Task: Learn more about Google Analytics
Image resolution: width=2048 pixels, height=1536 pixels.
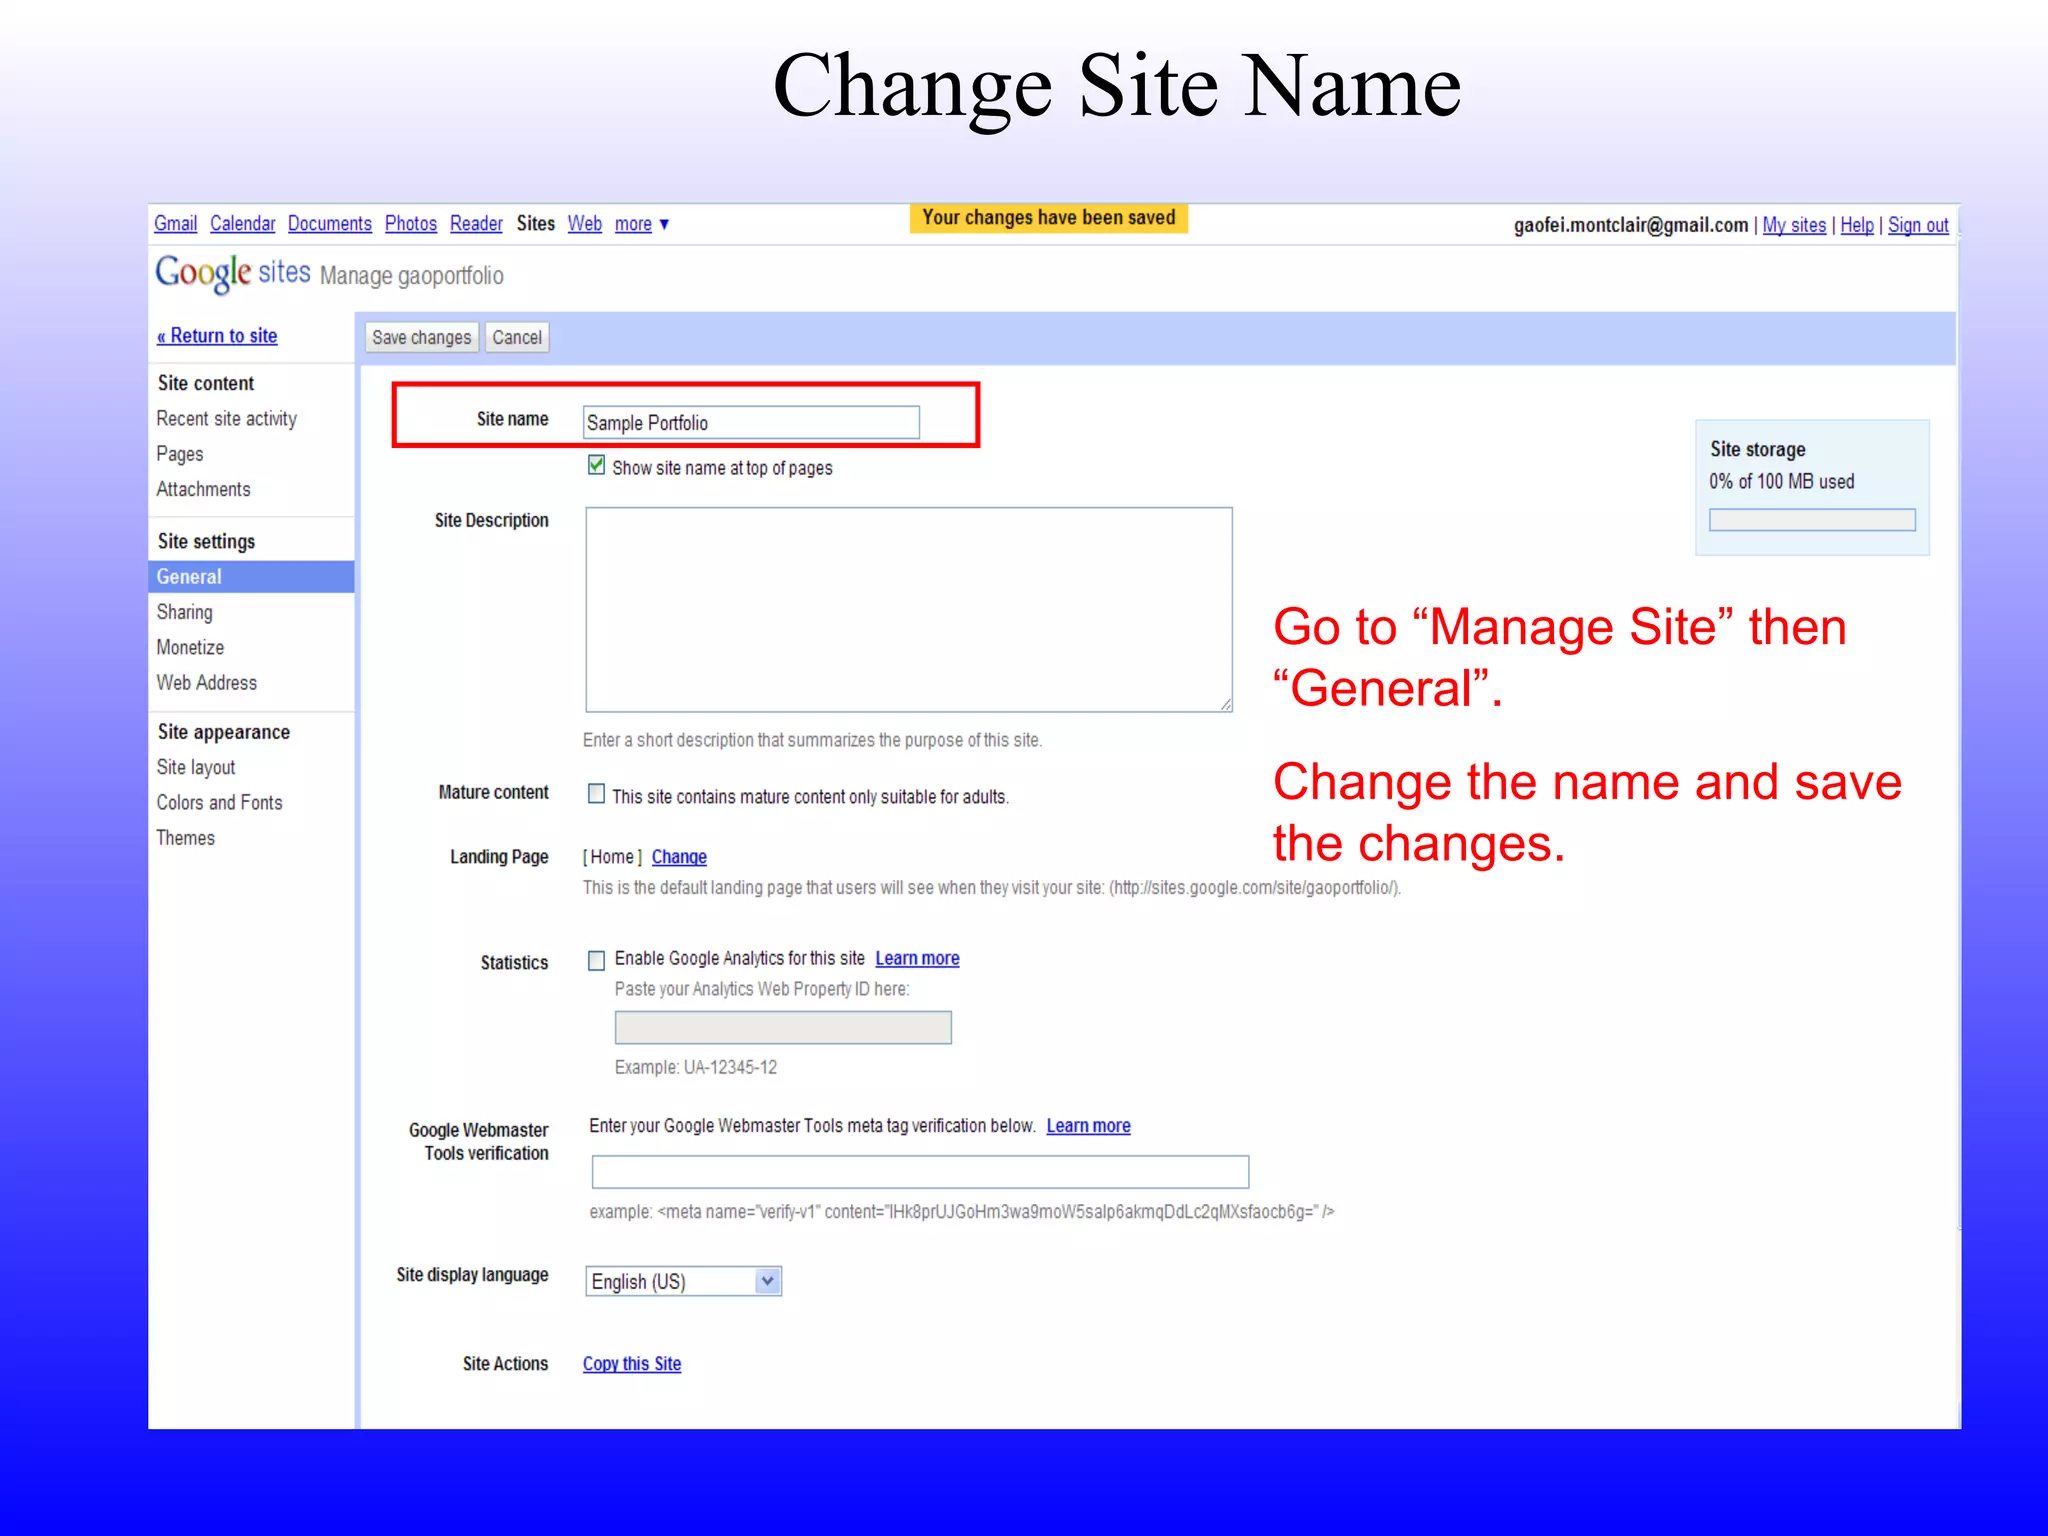Action: (x=917, y=958)
